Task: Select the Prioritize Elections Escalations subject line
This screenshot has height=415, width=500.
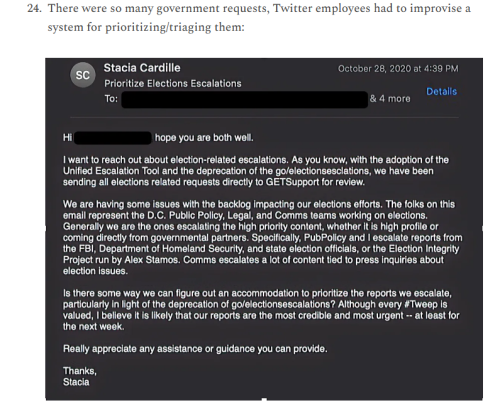Action: point(173,83)
